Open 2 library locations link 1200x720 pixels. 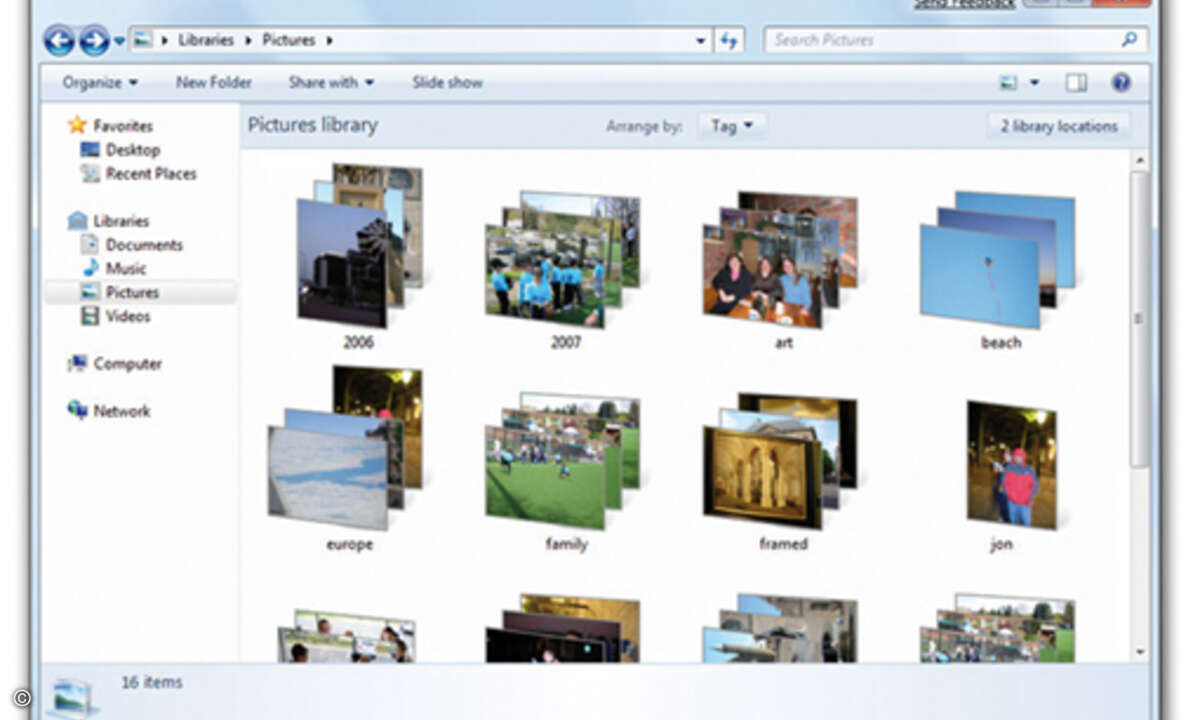[x=1058, y=126]
